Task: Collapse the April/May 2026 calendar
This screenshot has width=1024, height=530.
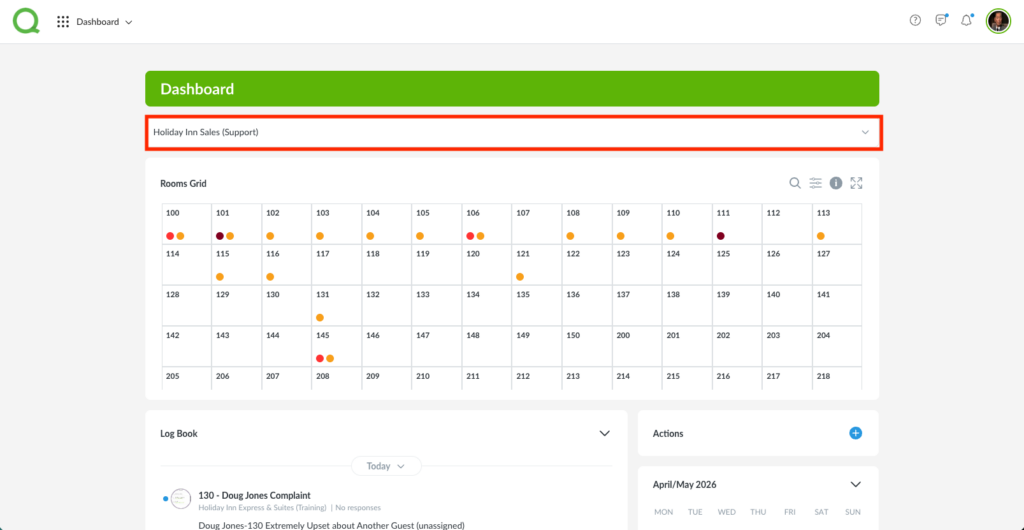Action: 855,484
